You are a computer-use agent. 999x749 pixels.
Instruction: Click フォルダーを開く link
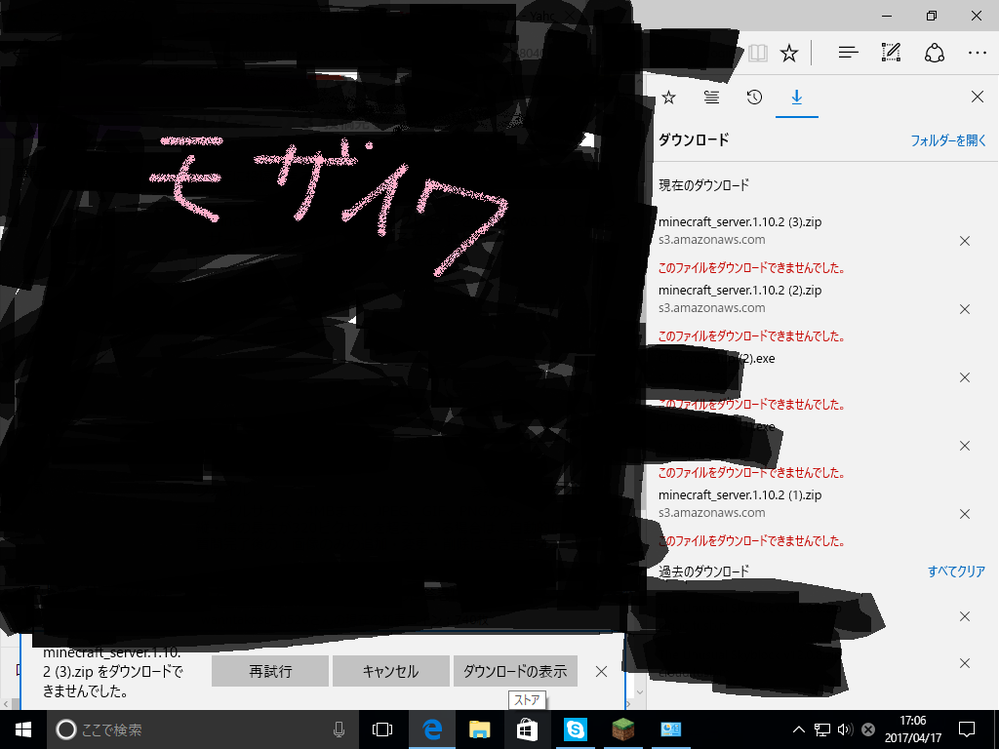(x=948, y=141)
